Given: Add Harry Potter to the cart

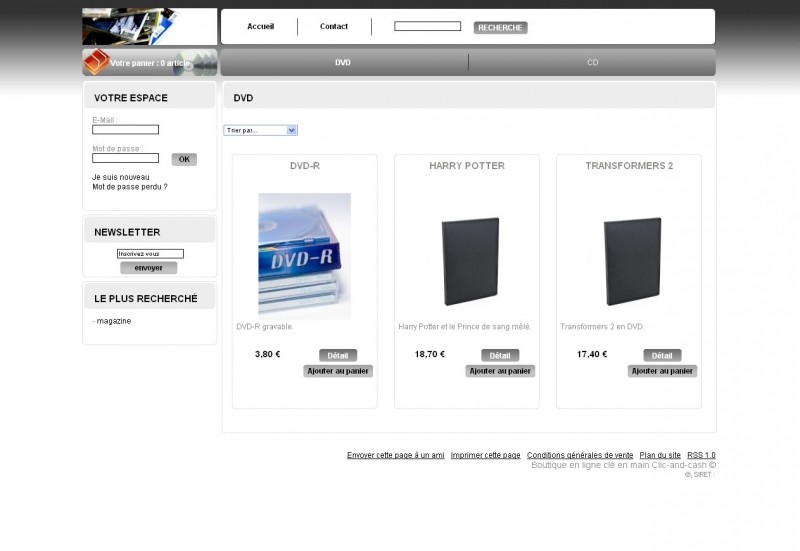Looking at the screenshot, I should tap(500, 371).
